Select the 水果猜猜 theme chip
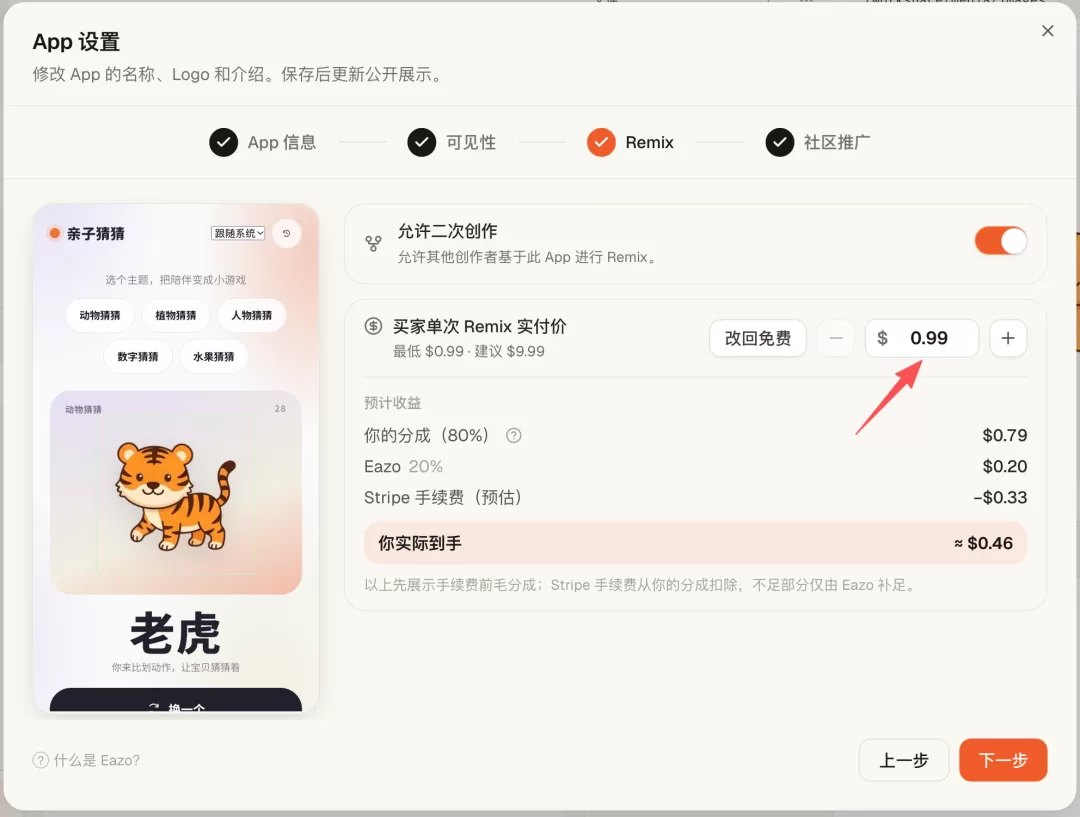 [x=214, y=357]
